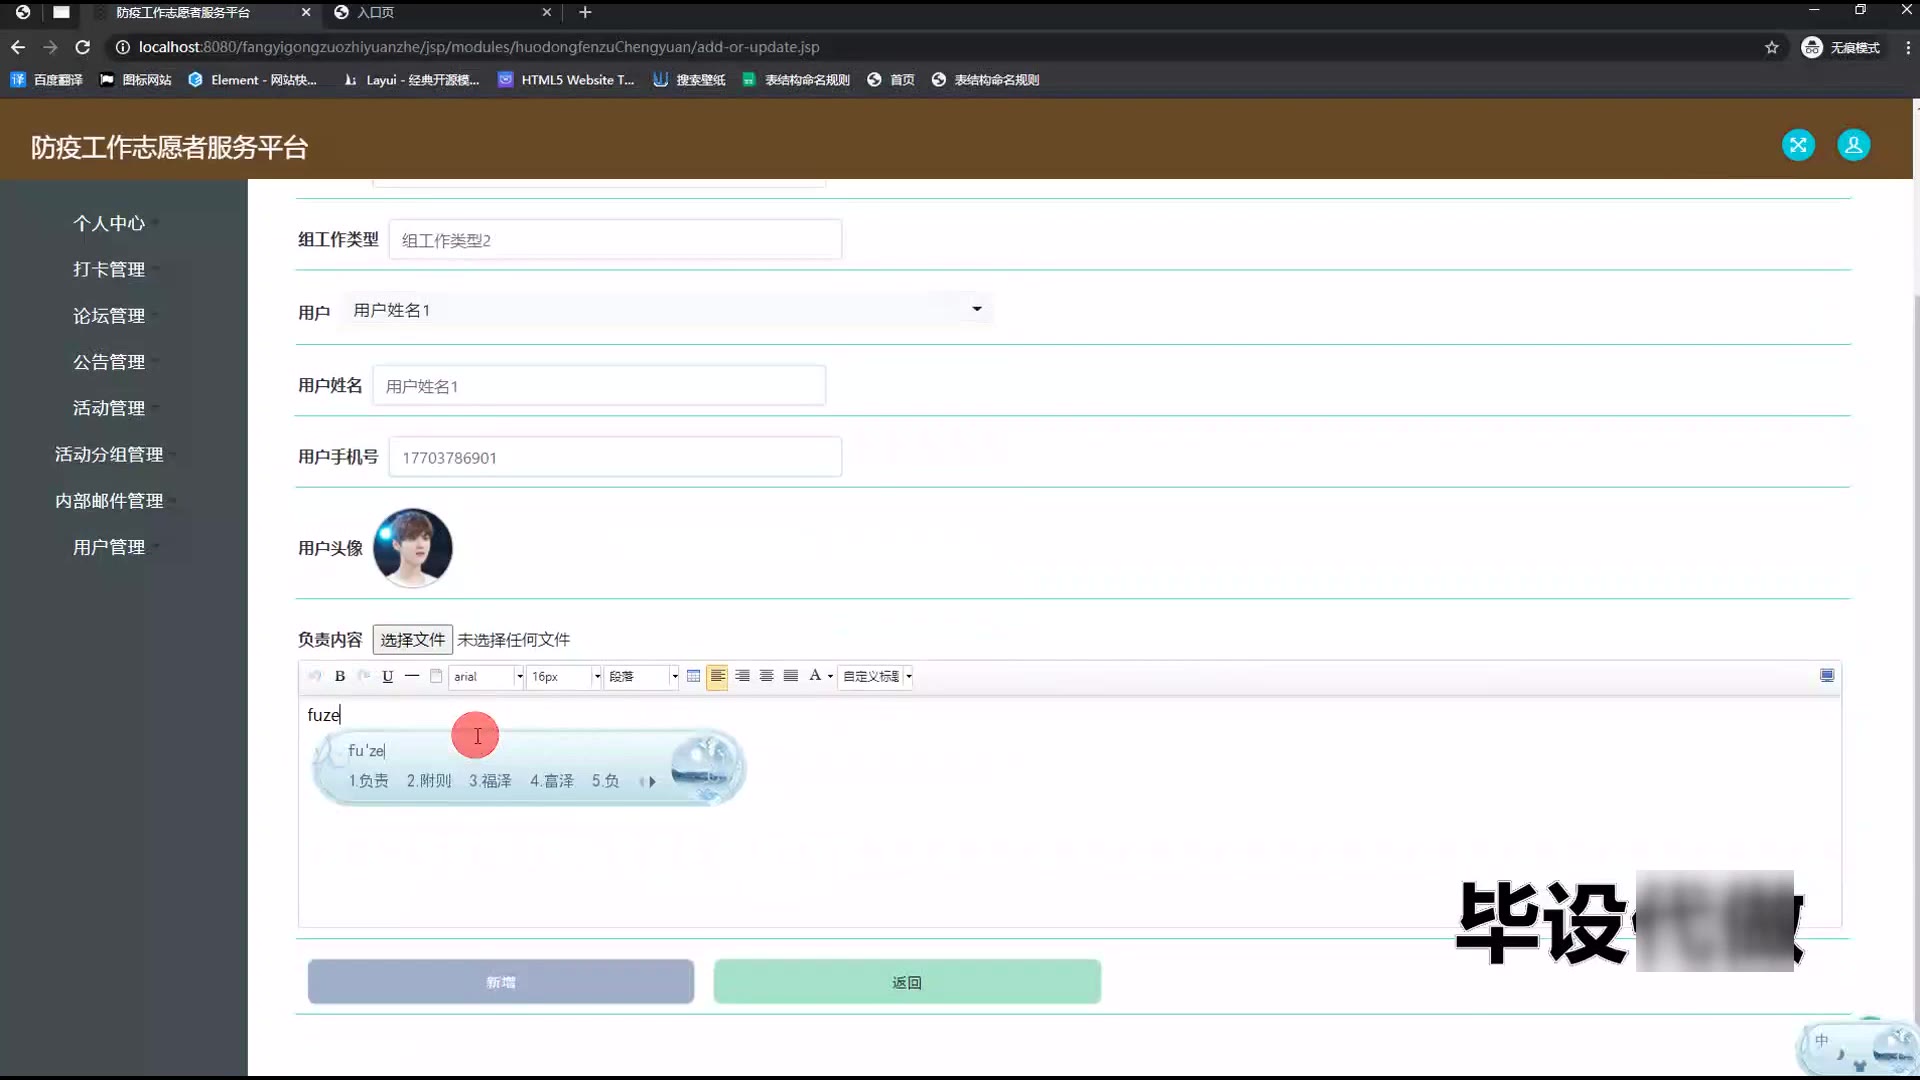
Task: Open the font color picker arrow
Action: coord(830,677)
